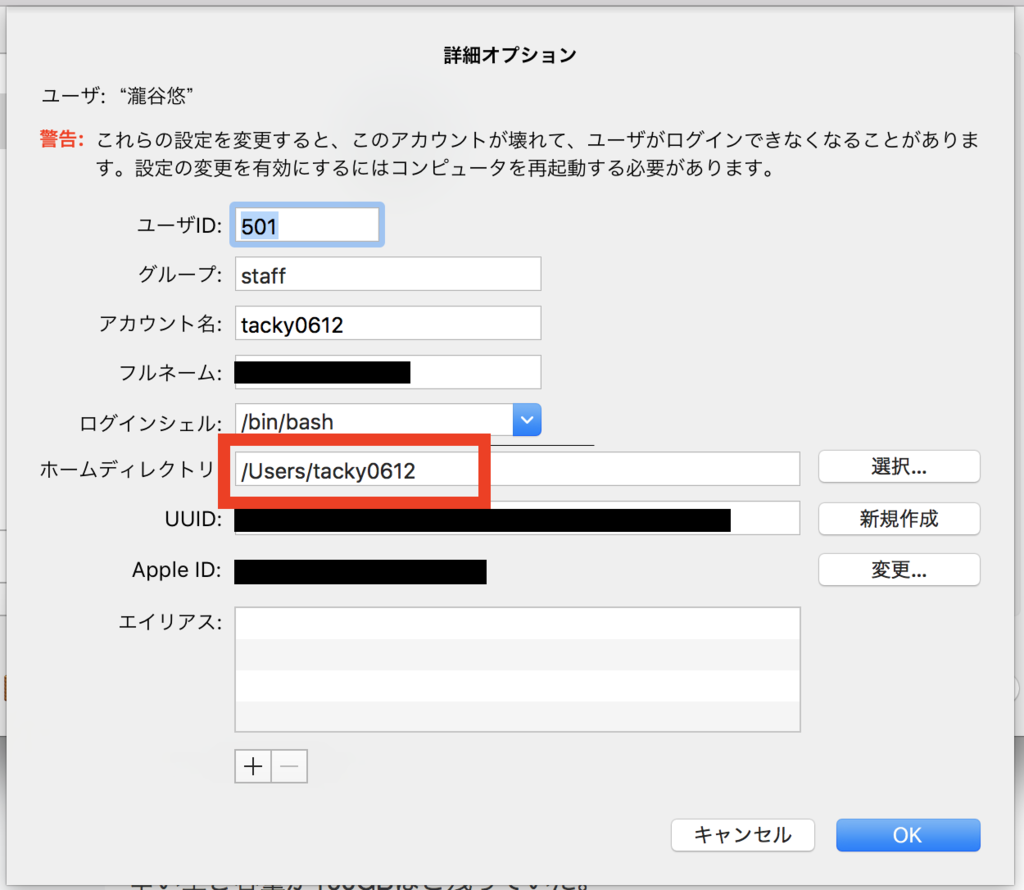This screenshot has height=890, width=1024.
Task: Click the ユーザ: "瀧谷悠" label
Action: coord(117,96)
